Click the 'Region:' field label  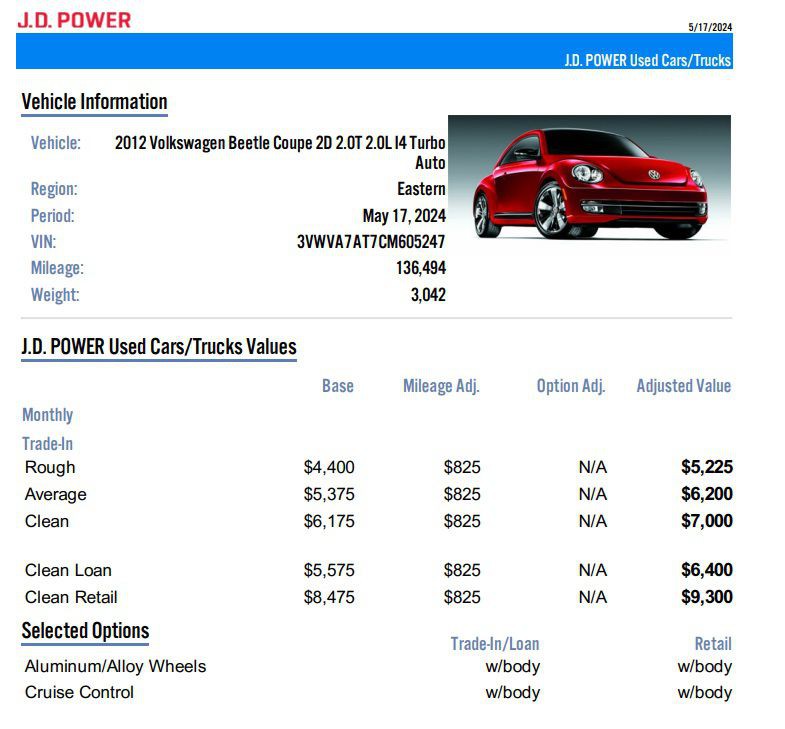click(54, 189)
